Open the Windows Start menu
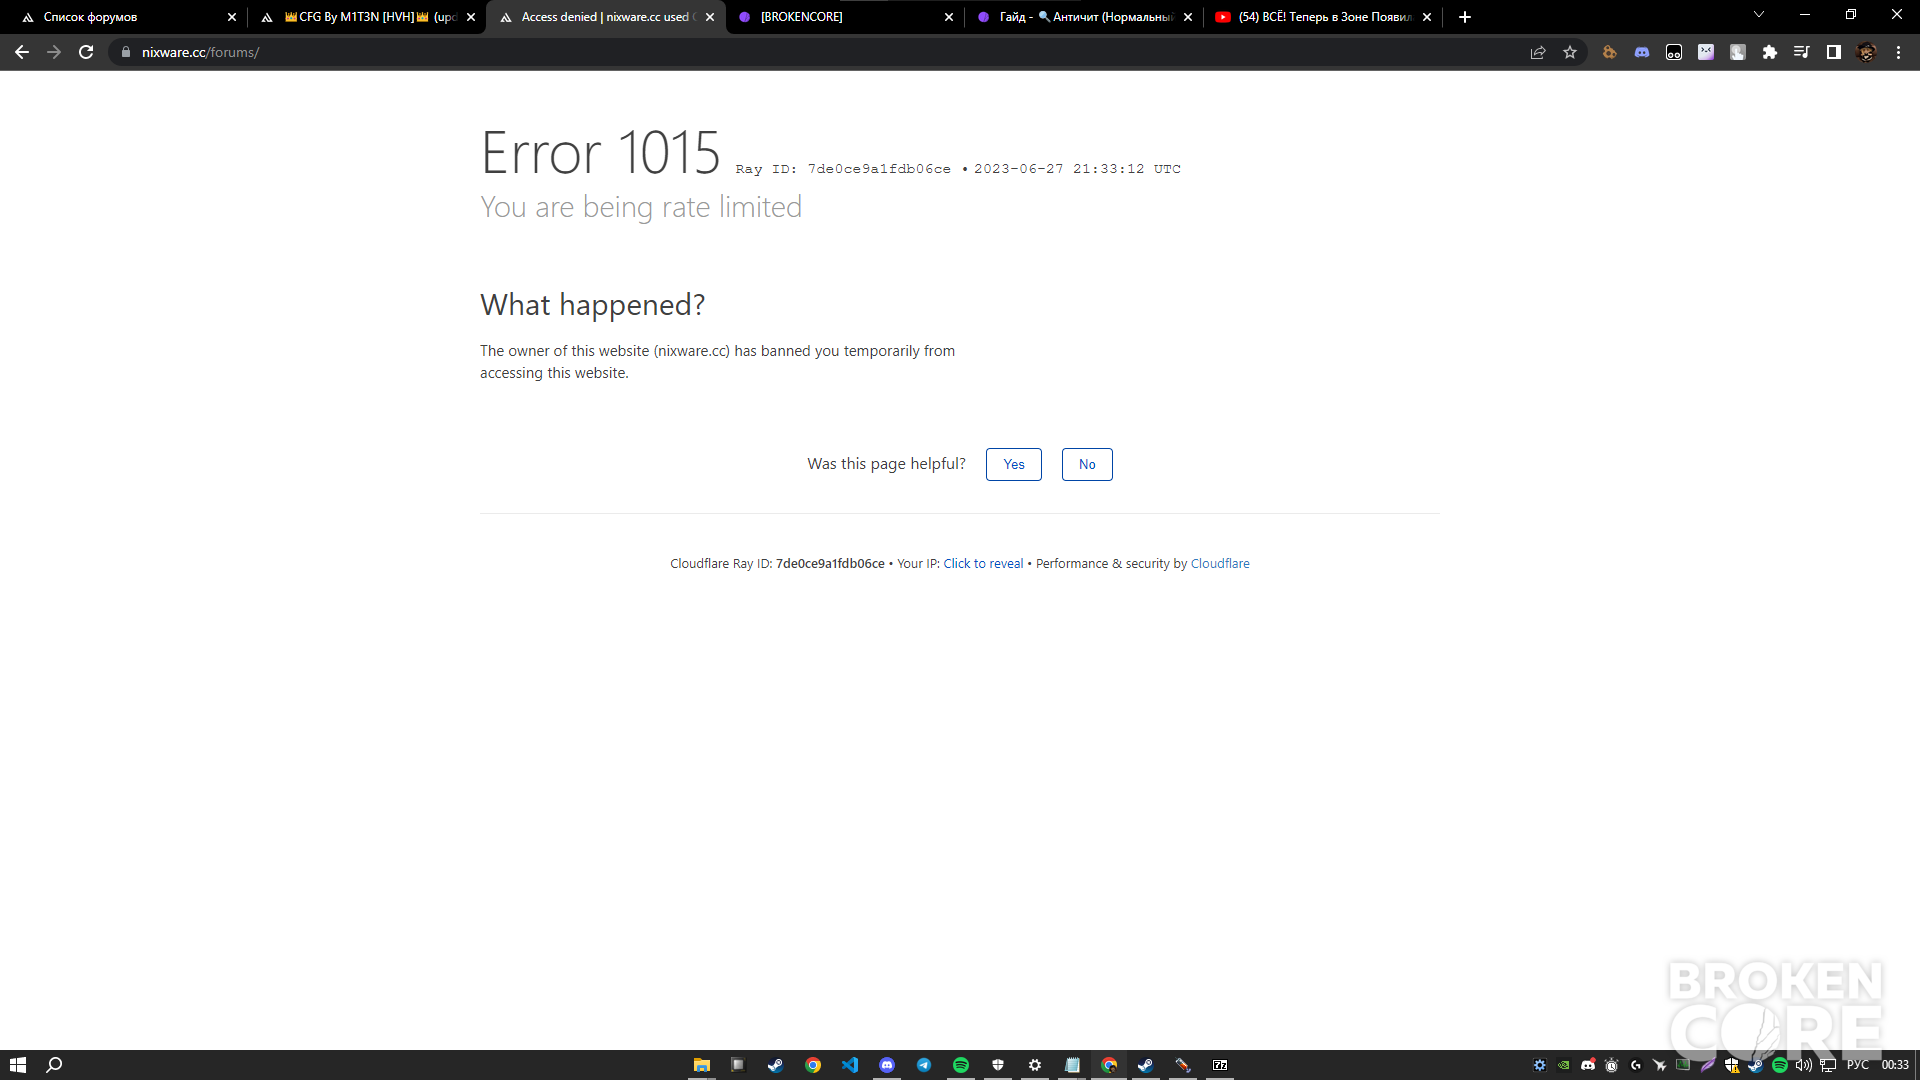Screen dimensions: 1920x1080 tap(18, 1065)
